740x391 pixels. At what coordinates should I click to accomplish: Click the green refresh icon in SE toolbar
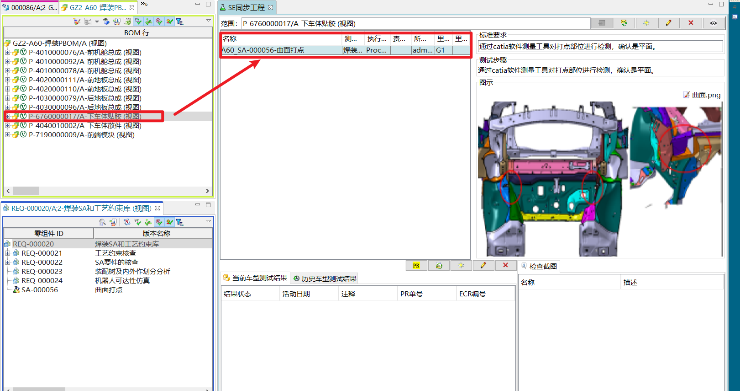624,23
